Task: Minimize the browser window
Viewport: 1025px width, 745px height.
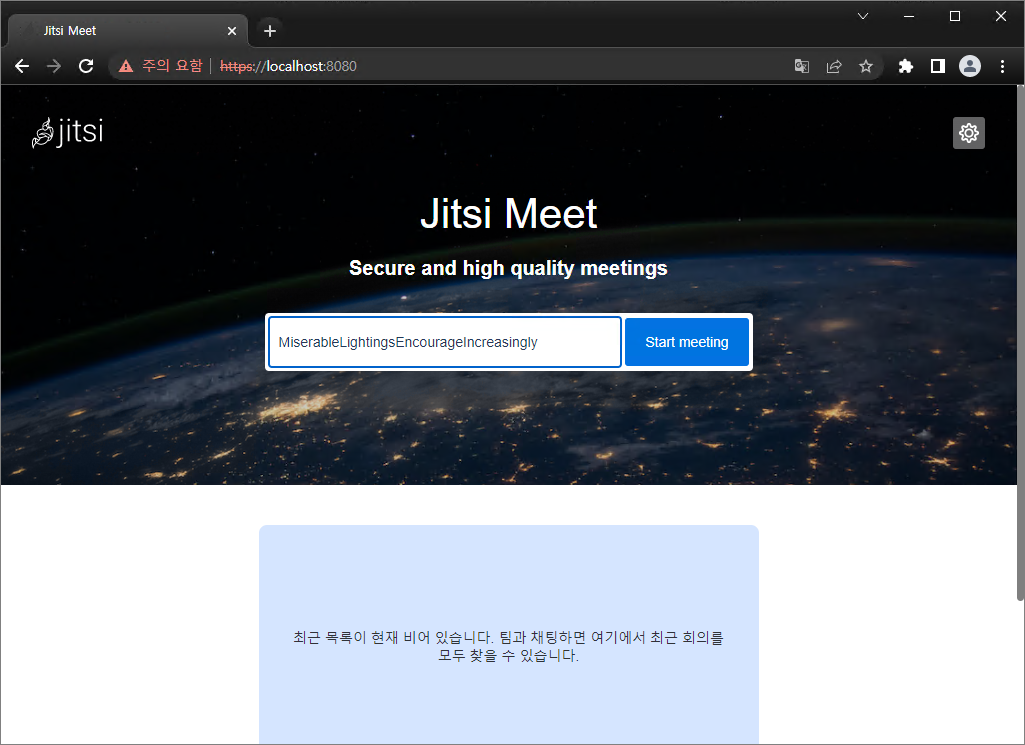Action: coord(909,16)
